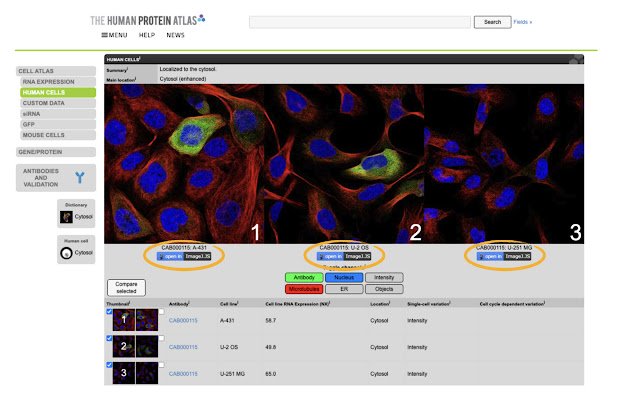Click the Search button
Viewport: 640px width, 400px height.
[492, 22]
